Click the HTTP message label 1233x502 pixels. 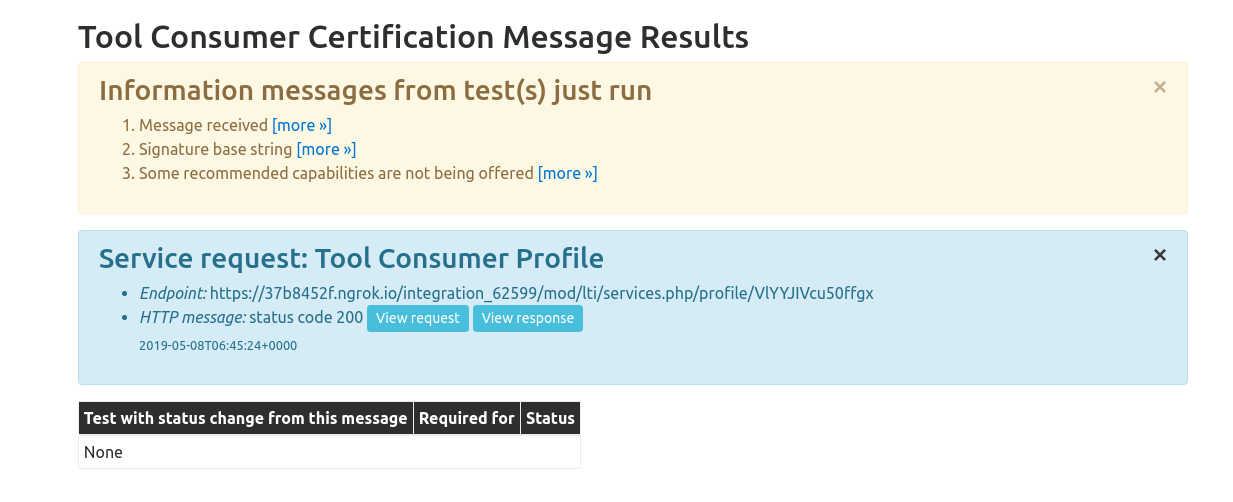click(192, 317)
